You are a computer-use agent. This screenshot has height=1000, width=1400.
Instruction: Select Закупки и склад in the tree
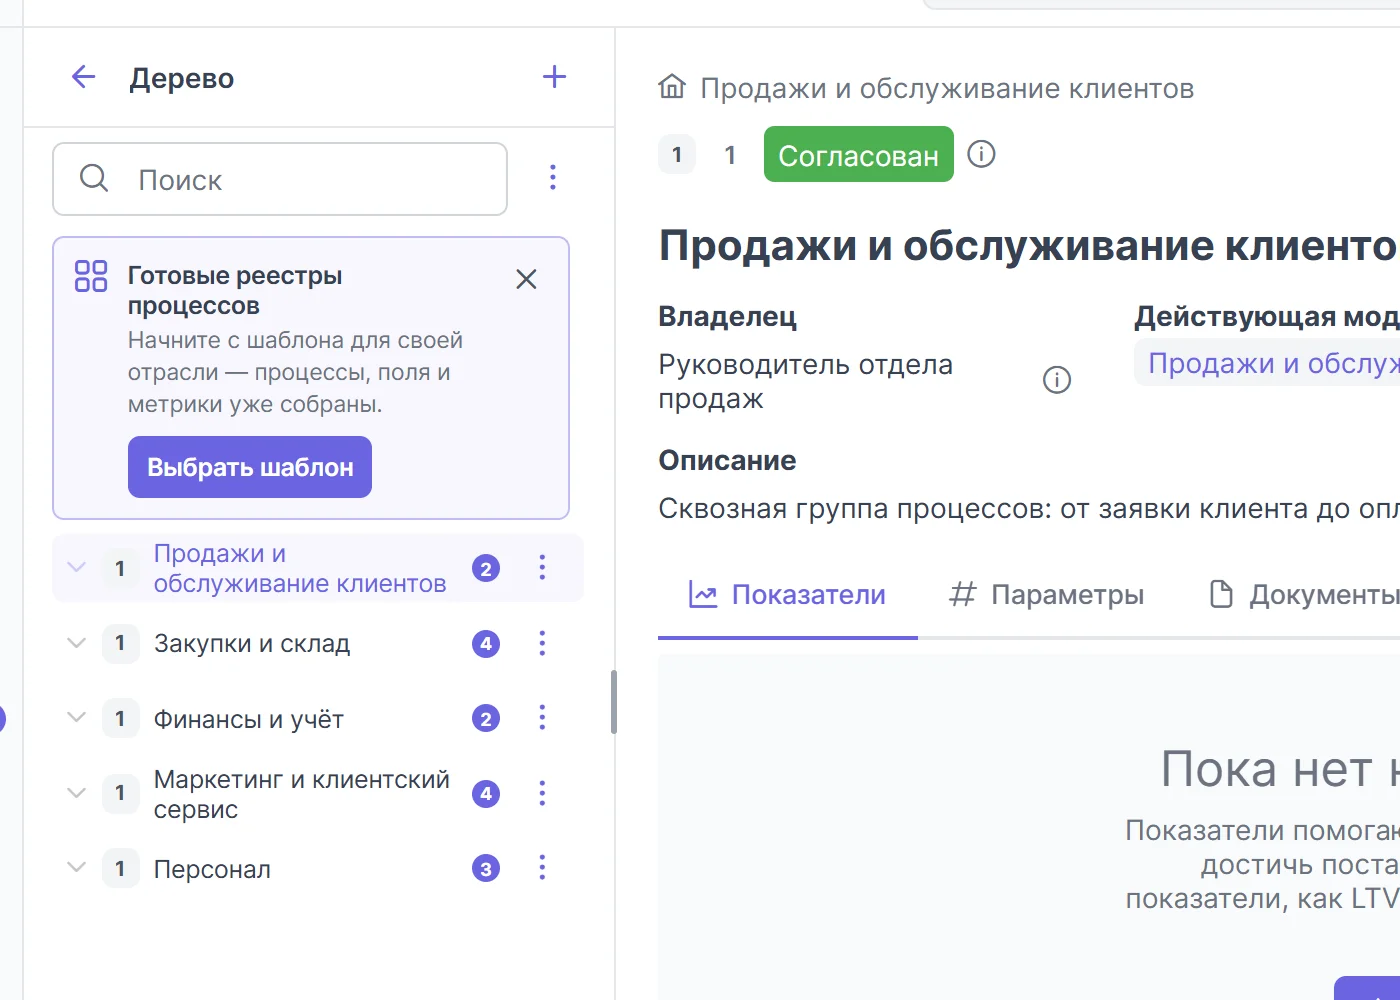252,643
